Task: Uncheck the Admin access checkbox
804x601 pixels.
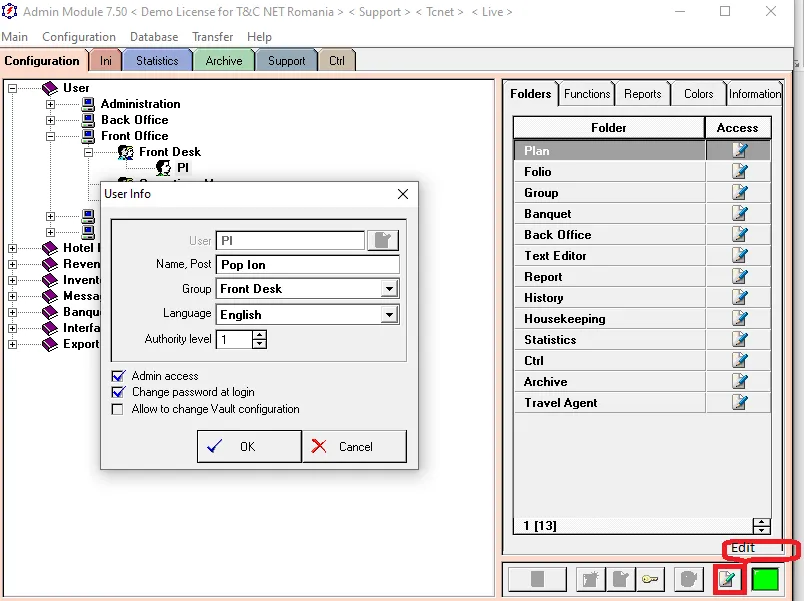Action: [x=118, y=376]
